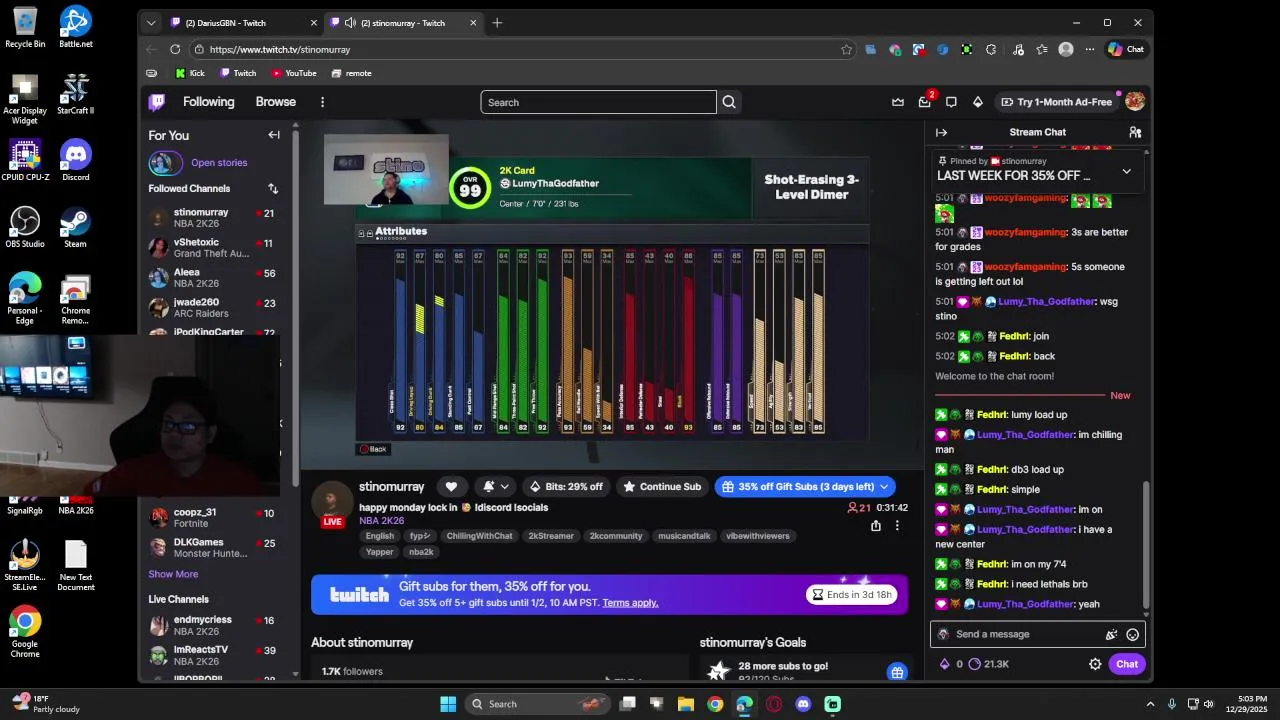This screenshot has height=720, width=1280.
Task: Share the stinomurray stream via share icon
Action: click(876, 526)
